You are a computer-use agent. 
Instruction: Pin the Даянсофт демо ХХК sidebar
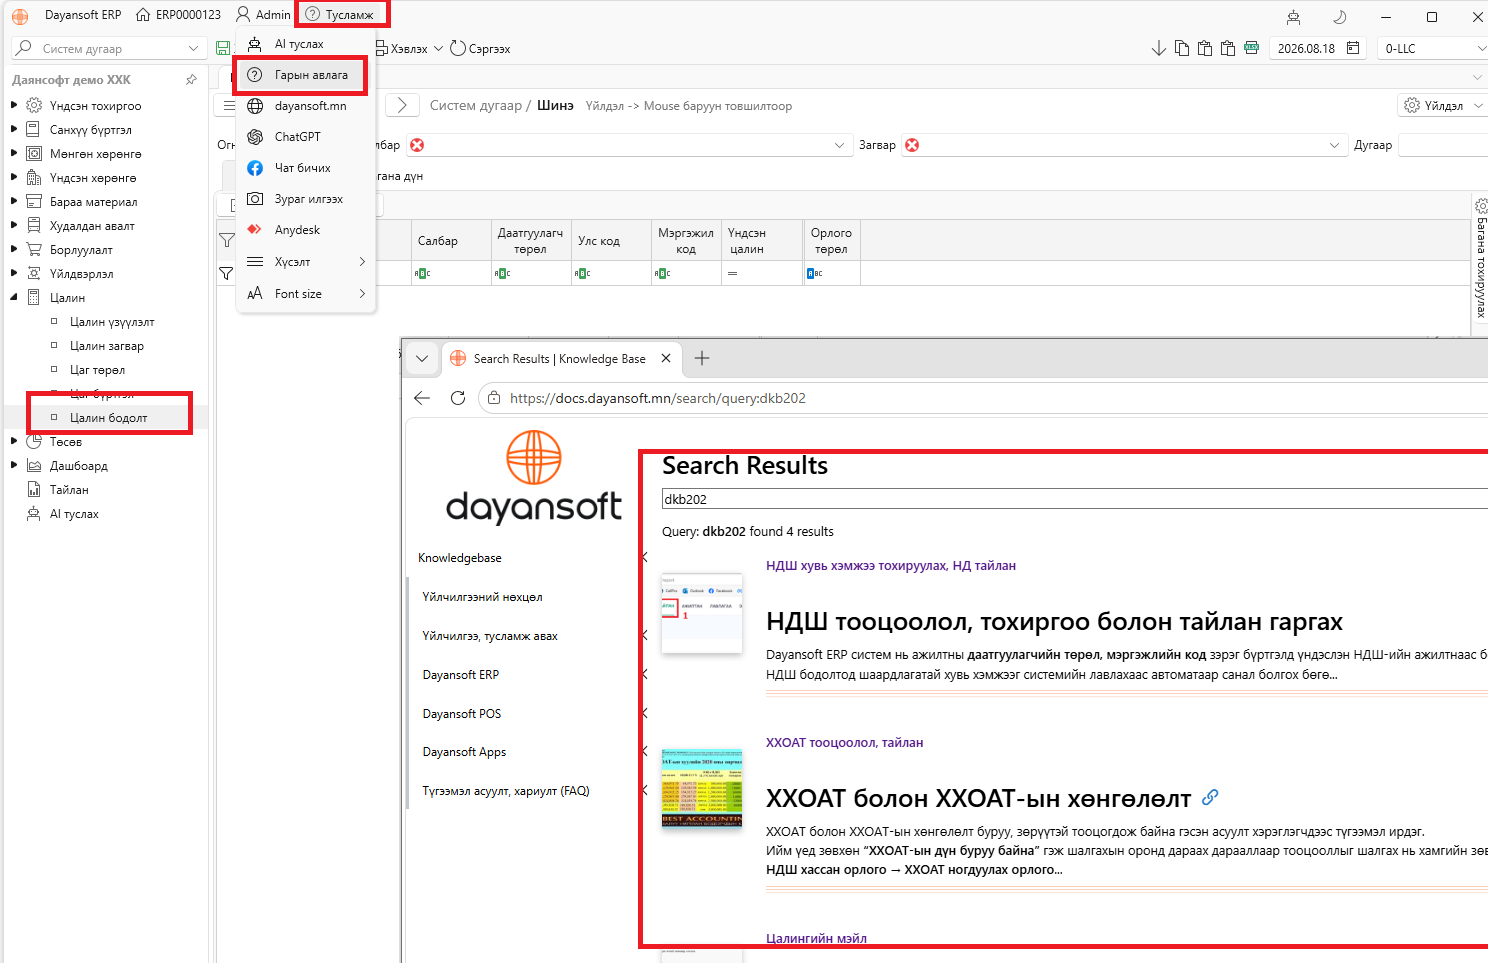191,80
